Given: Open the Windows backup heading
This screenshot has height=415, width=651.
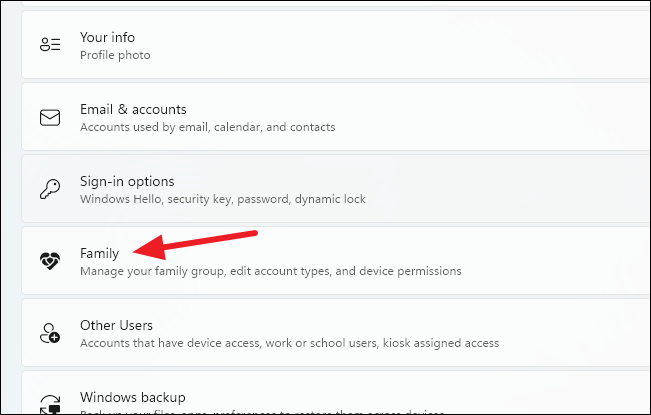Looking at the screenshot, I should 133,397.
